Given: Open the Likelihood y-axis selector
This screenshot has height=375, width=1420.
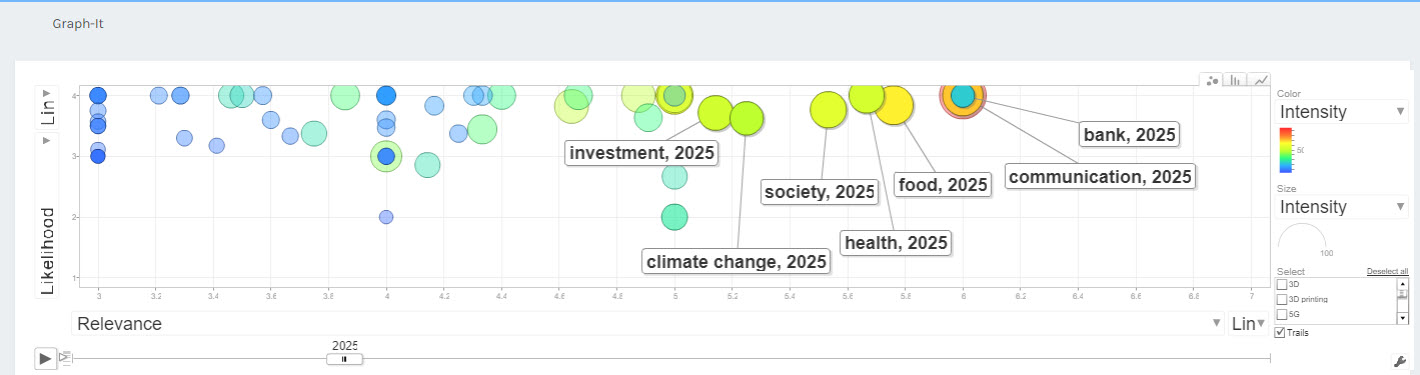Looking at the screenshot, I should [47, 215].
